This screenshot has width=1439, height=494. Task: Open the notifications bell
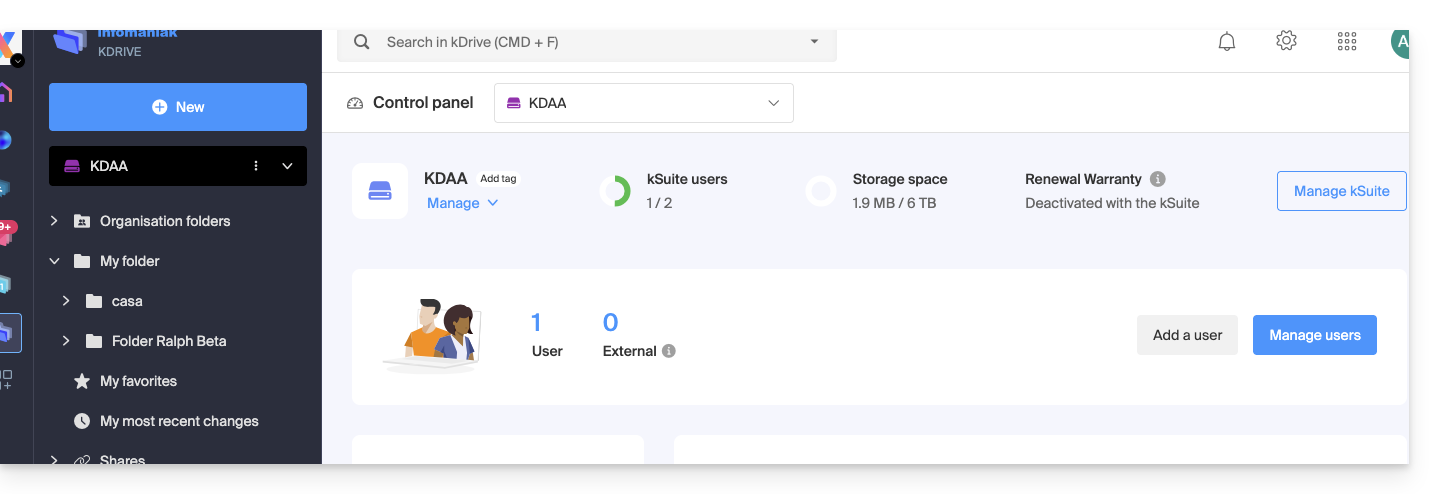1226,42
